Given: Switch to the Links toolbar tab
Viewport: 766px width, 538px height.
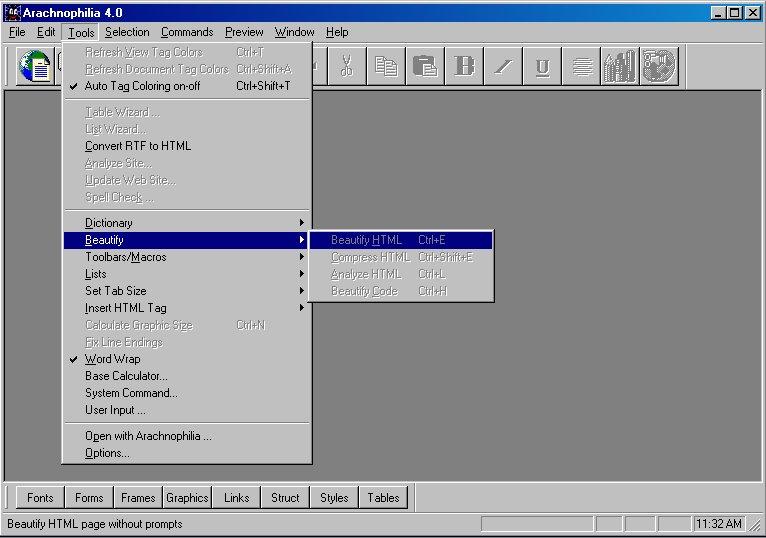Looking at the screenshot, I should click(x=236, y=498).
